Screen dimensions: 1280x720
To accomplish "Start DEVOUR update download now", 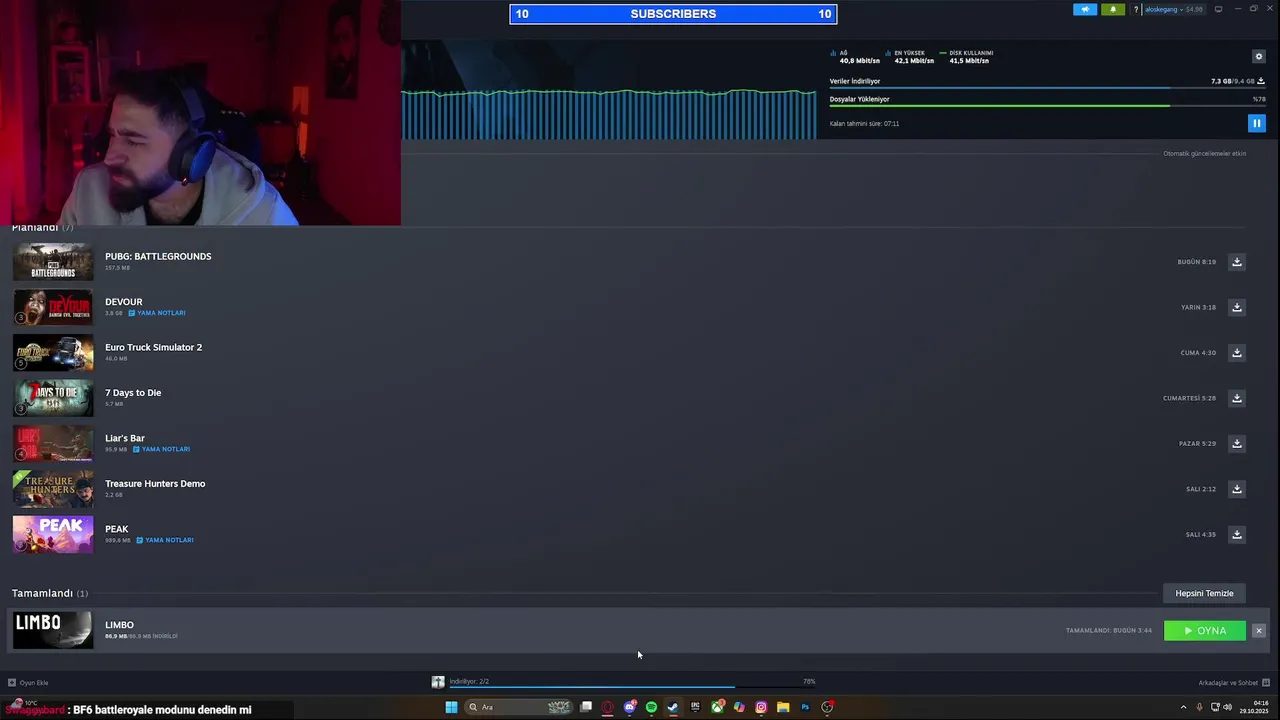I will click(1237, 307).
